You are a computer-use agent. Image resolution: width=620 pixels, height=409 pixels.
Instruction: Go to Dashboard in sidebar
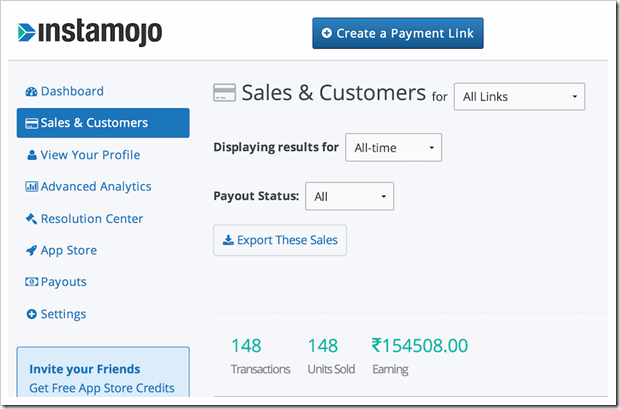(71, 91)
